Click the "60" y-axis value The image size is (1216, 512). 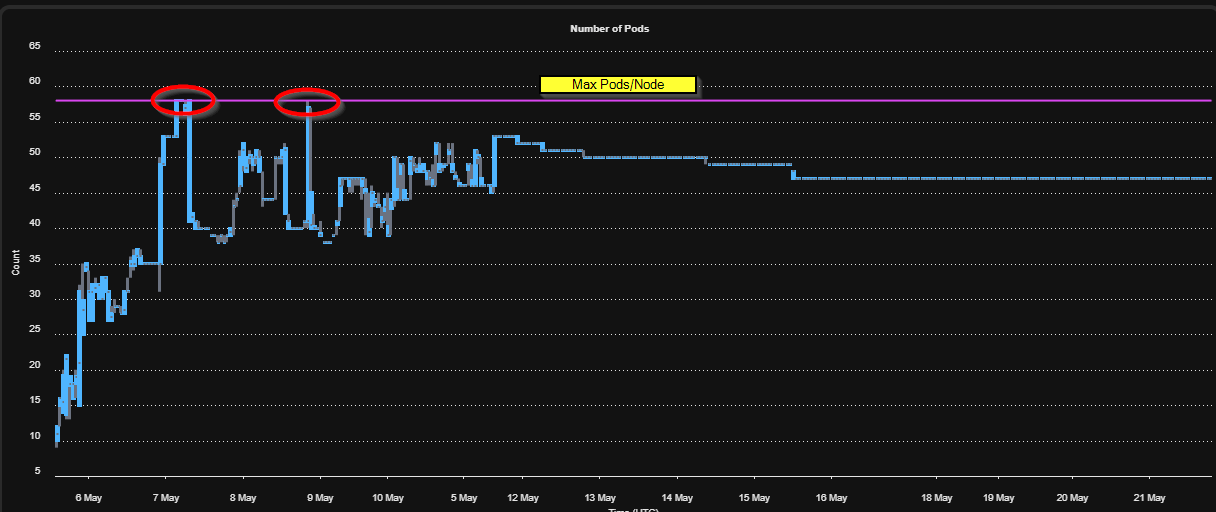coord(35,82)
